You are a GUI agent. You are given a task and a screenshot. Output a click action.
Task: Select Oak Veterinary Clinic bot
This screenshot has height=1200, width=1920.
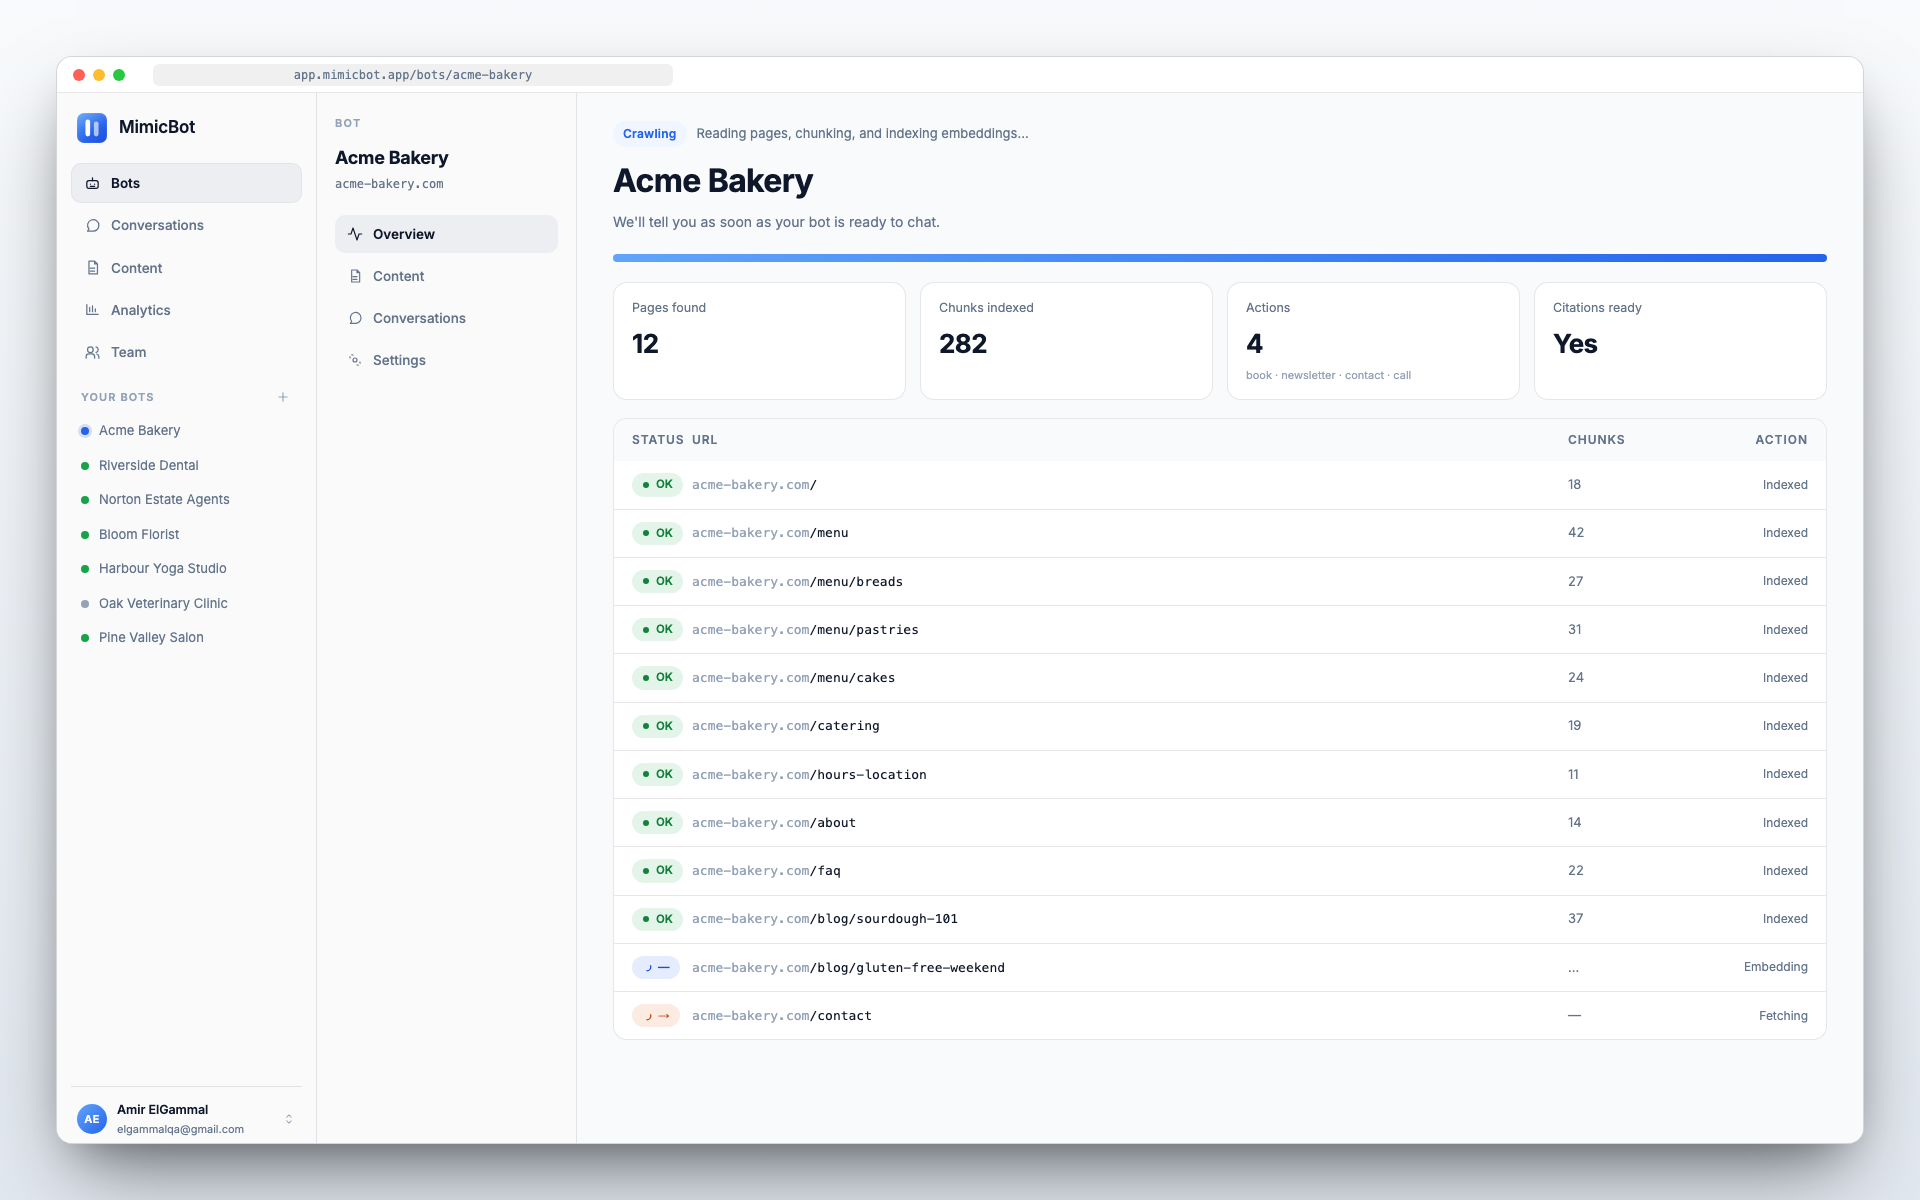click(x=163, y=603)
